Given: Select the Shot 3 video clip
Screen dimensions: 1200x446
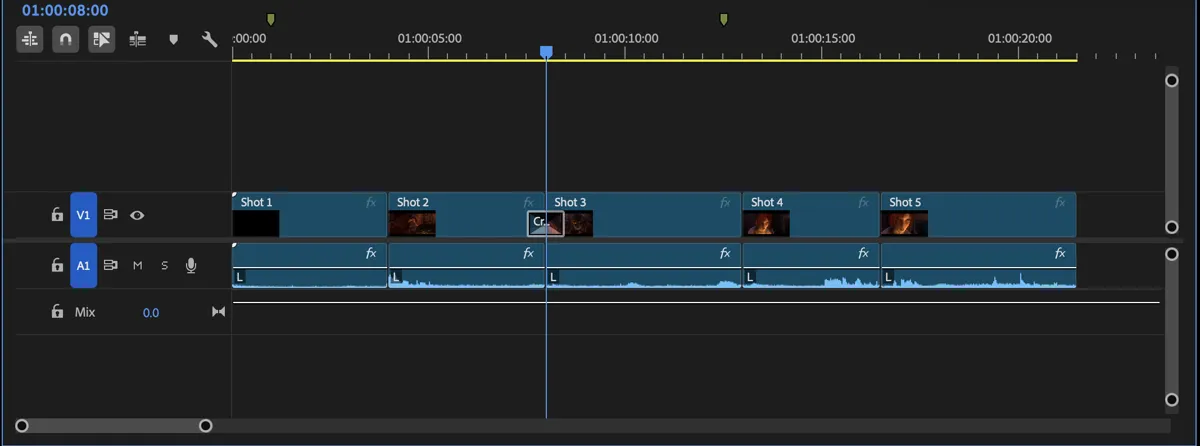Looking at the screenshot, I should (x=644, y=215).
